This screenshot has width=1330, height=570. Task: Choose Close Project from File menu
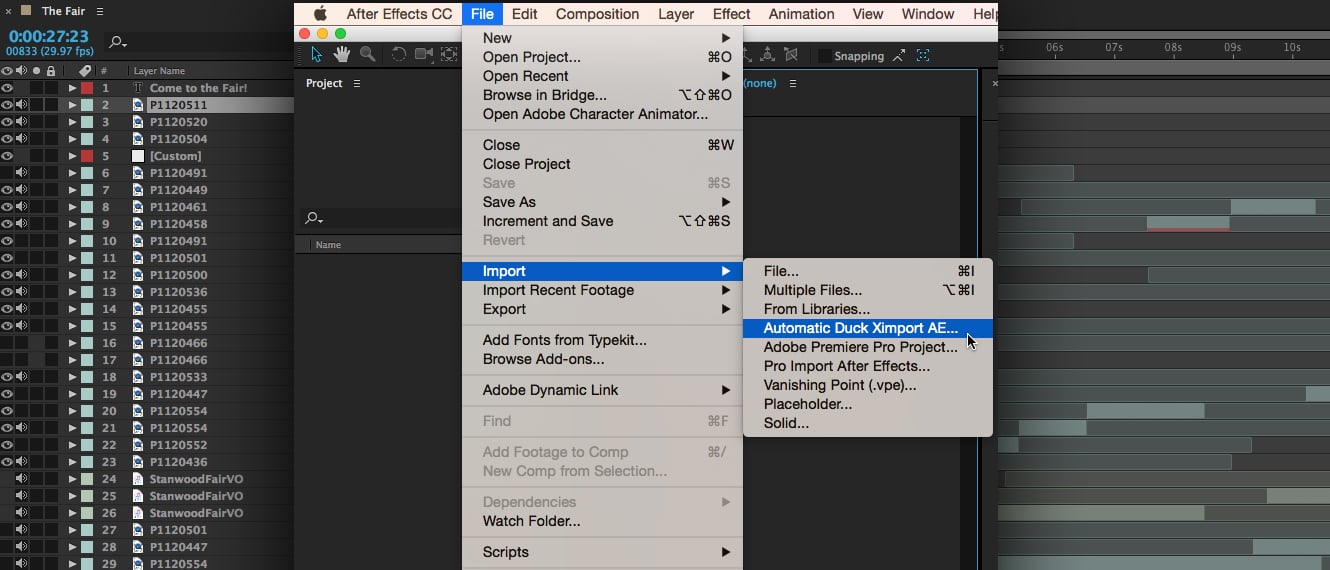point(603,164)
